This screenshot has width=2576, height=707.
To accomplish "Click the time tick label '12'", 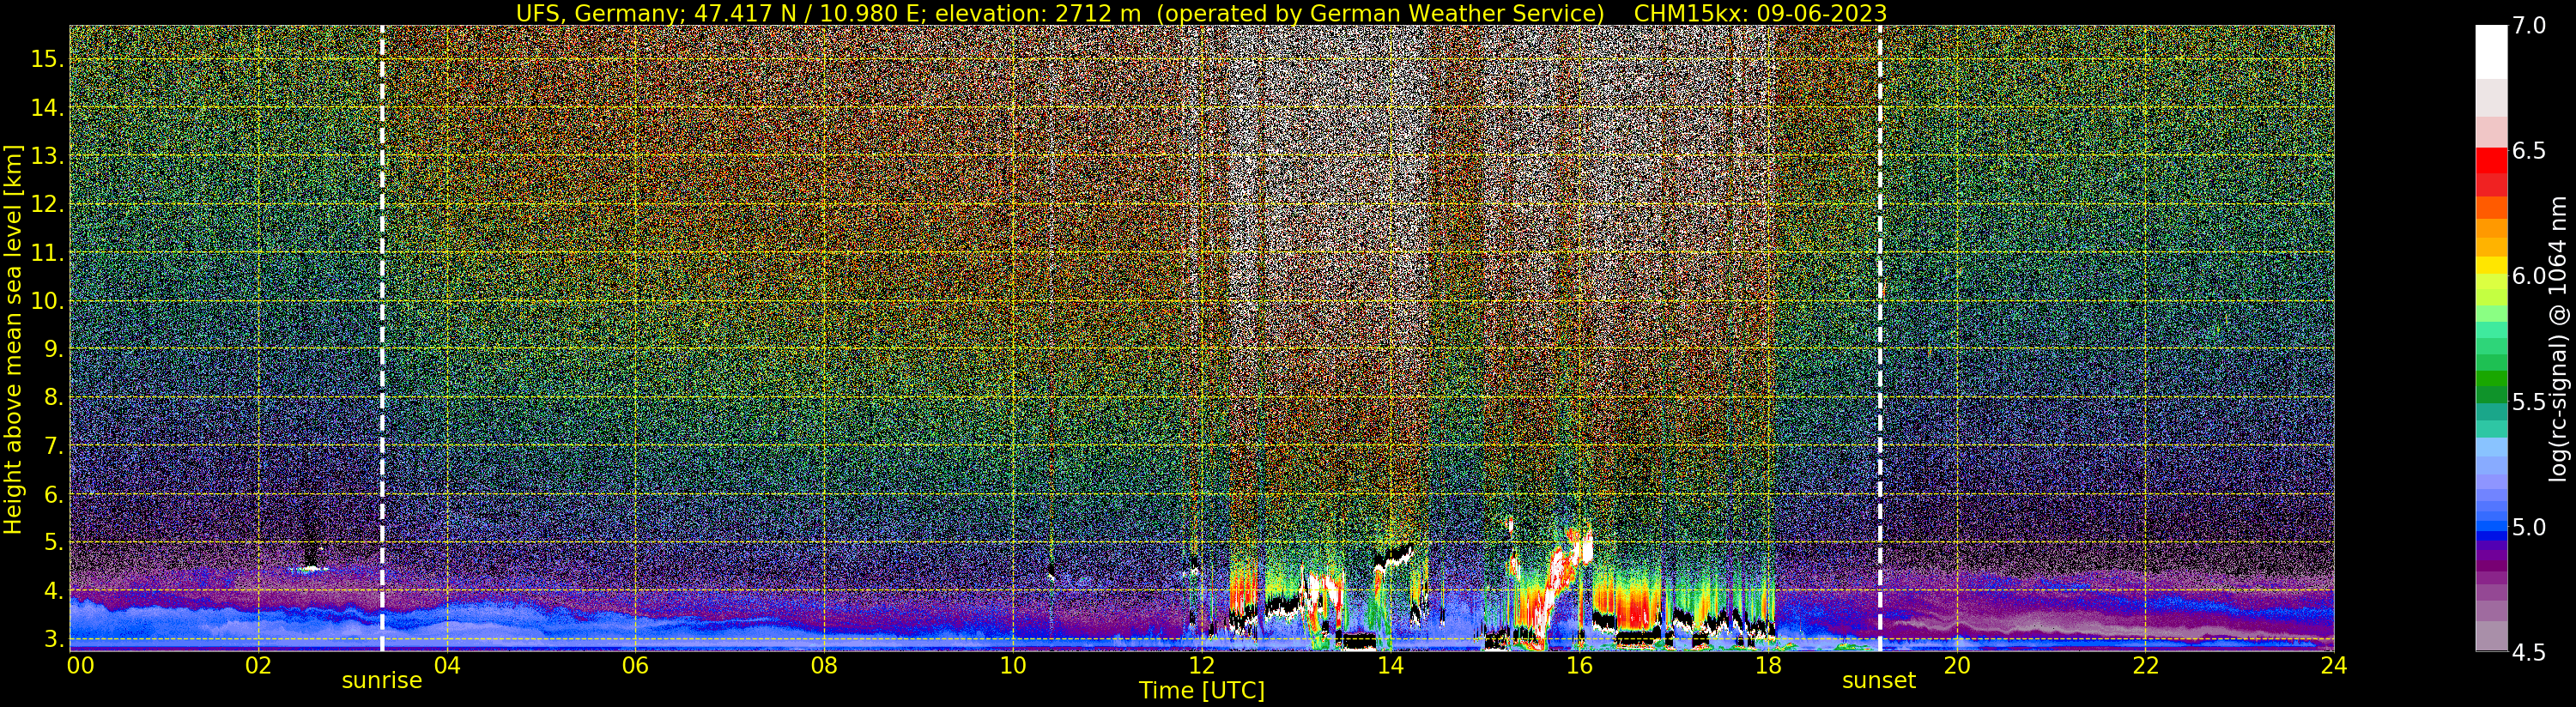I will click(x=1201, y=664).
